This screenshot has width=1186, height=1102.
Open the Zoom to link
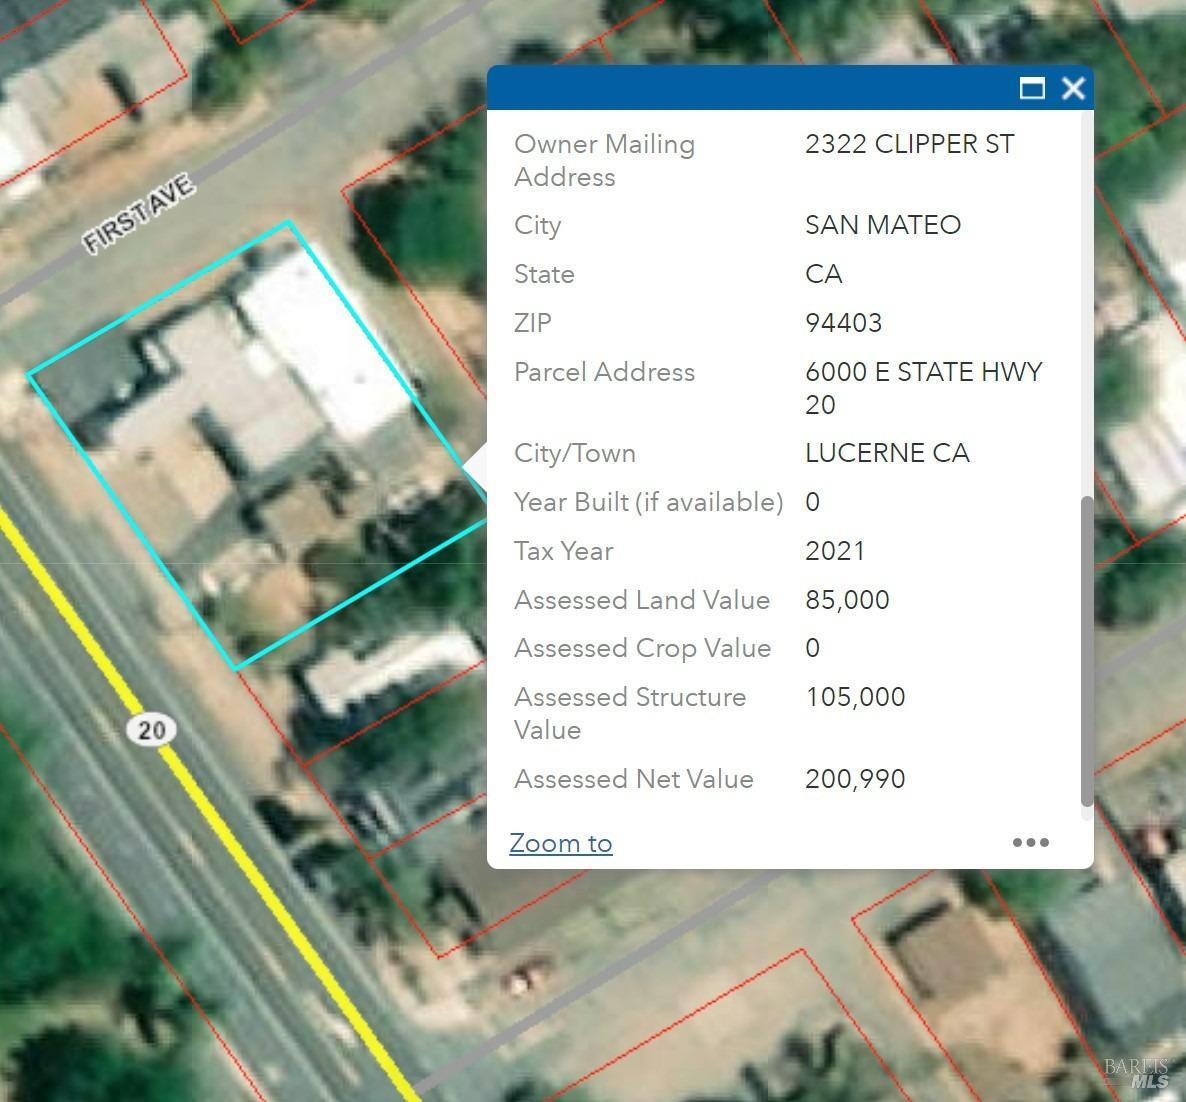point(560,843)
